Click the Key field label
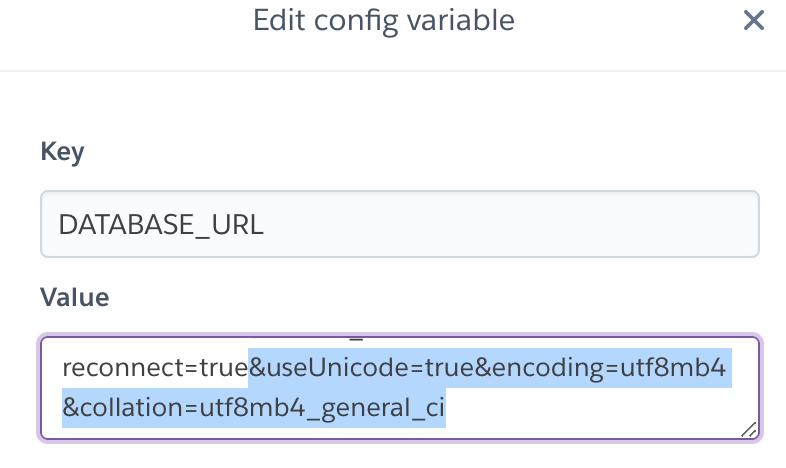The image size is (786, 468). pyautogui.click(x=62, y=152)
